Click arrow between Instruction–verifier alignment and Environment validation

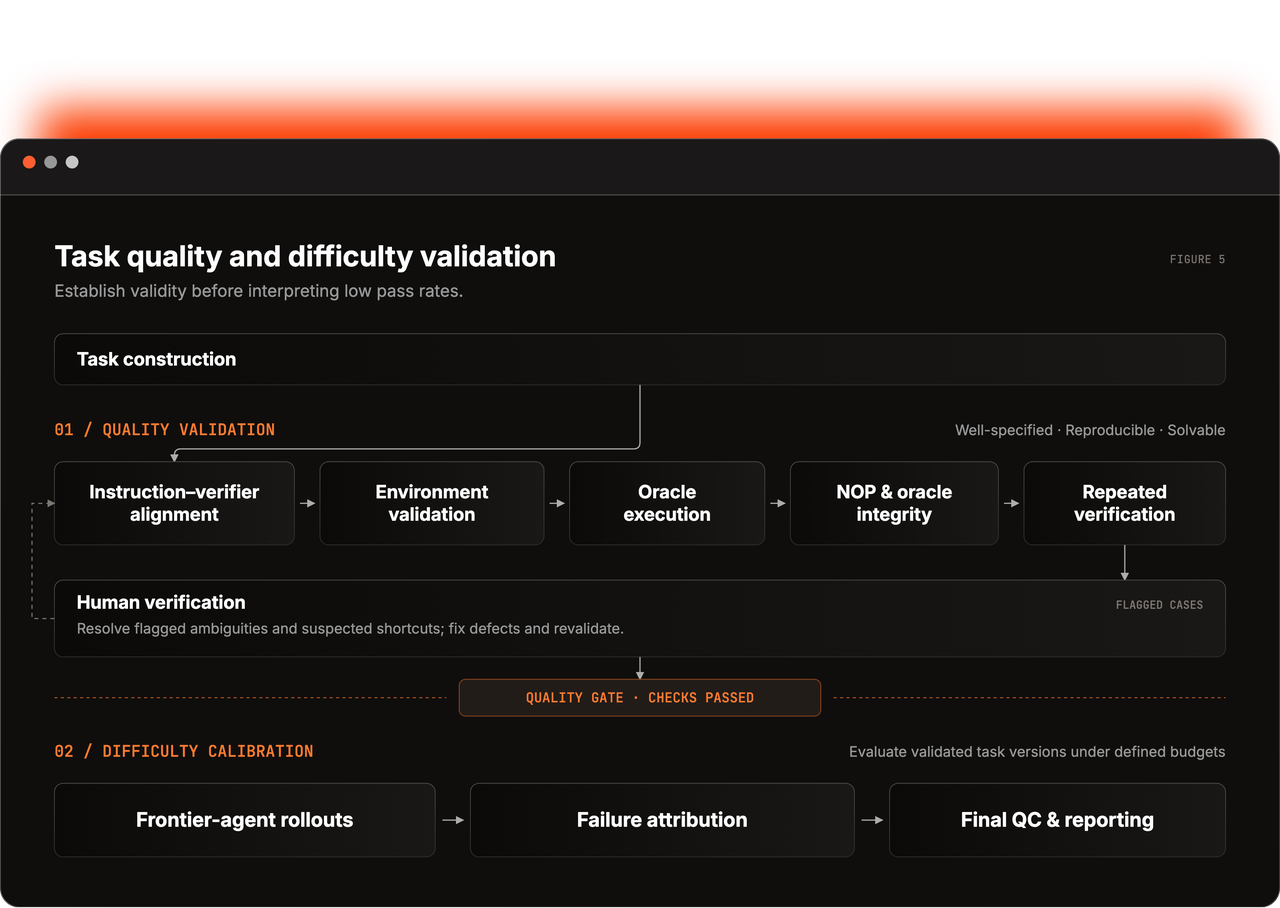307,503
